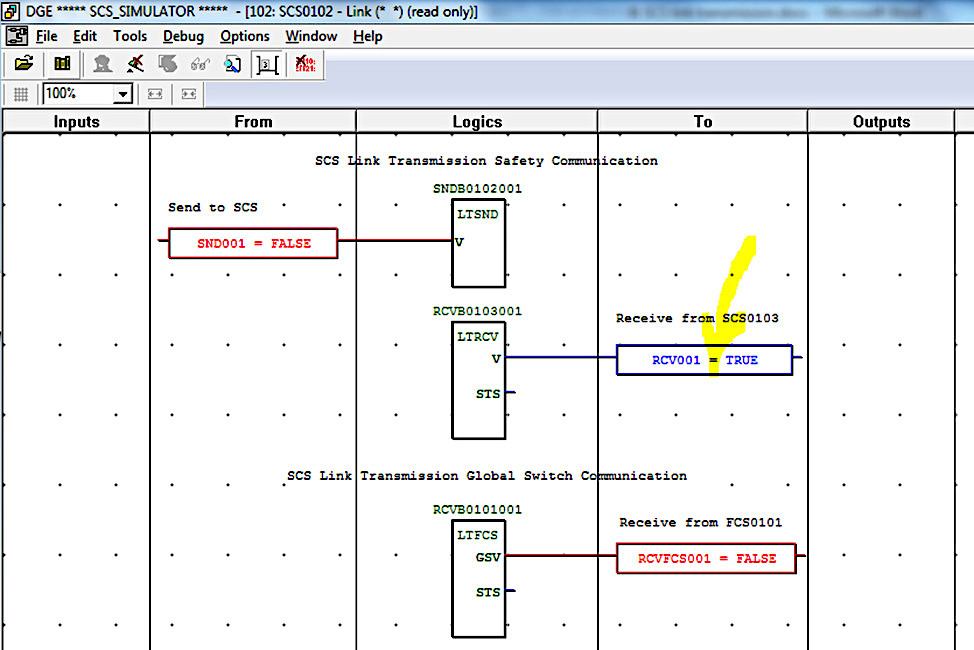Select the SND001 = FALSE variable box

point(253,244)
